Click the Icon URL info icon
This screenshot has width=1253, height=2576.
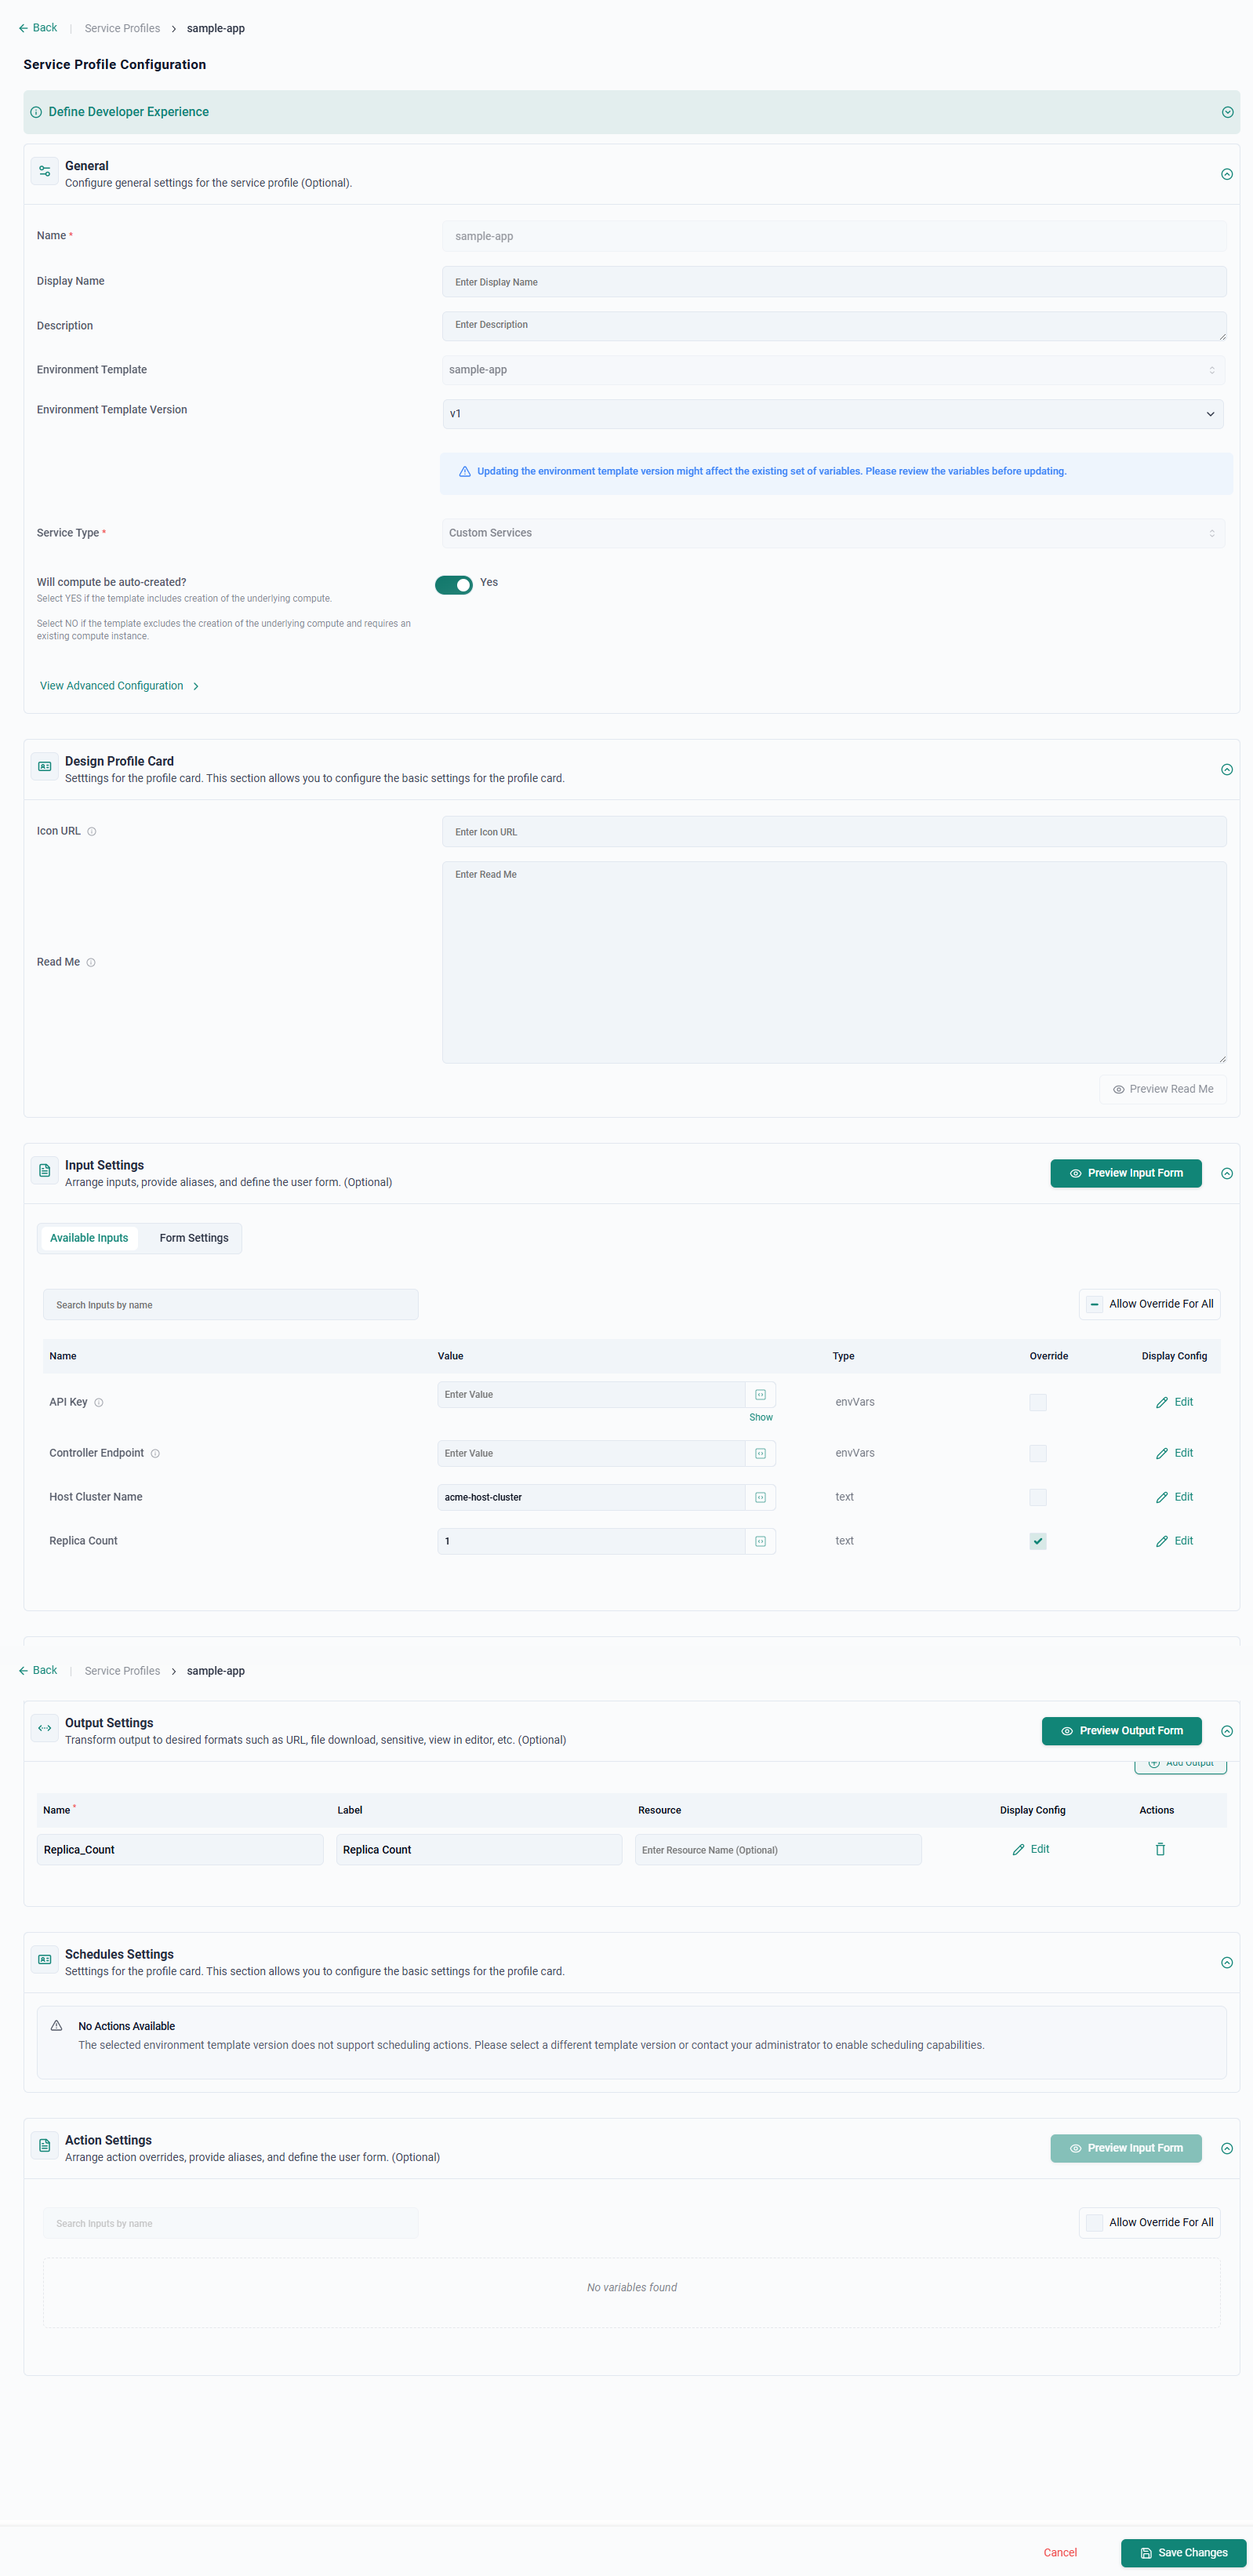click(92, 831)
